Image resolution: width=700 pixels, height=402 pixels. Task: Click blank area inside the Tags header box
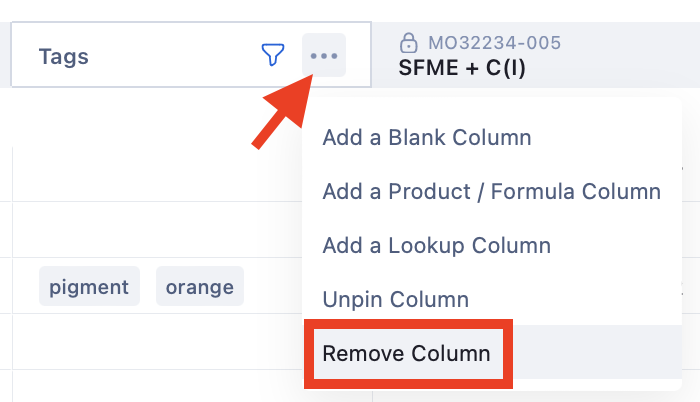[x=170, y=56]
